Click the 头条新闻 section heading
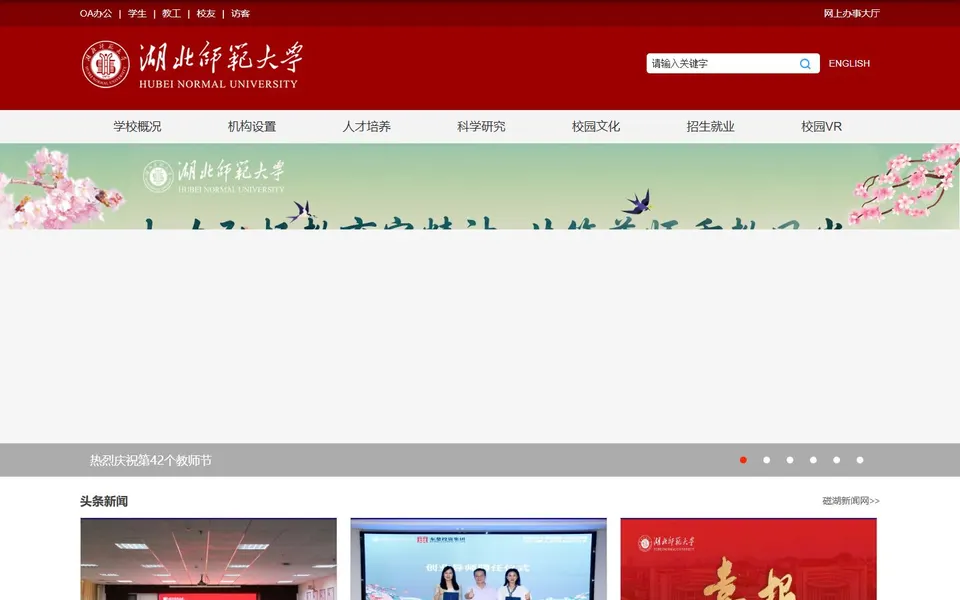The height and width of the screenshot is (600, 960). click(x=104, y=501)
